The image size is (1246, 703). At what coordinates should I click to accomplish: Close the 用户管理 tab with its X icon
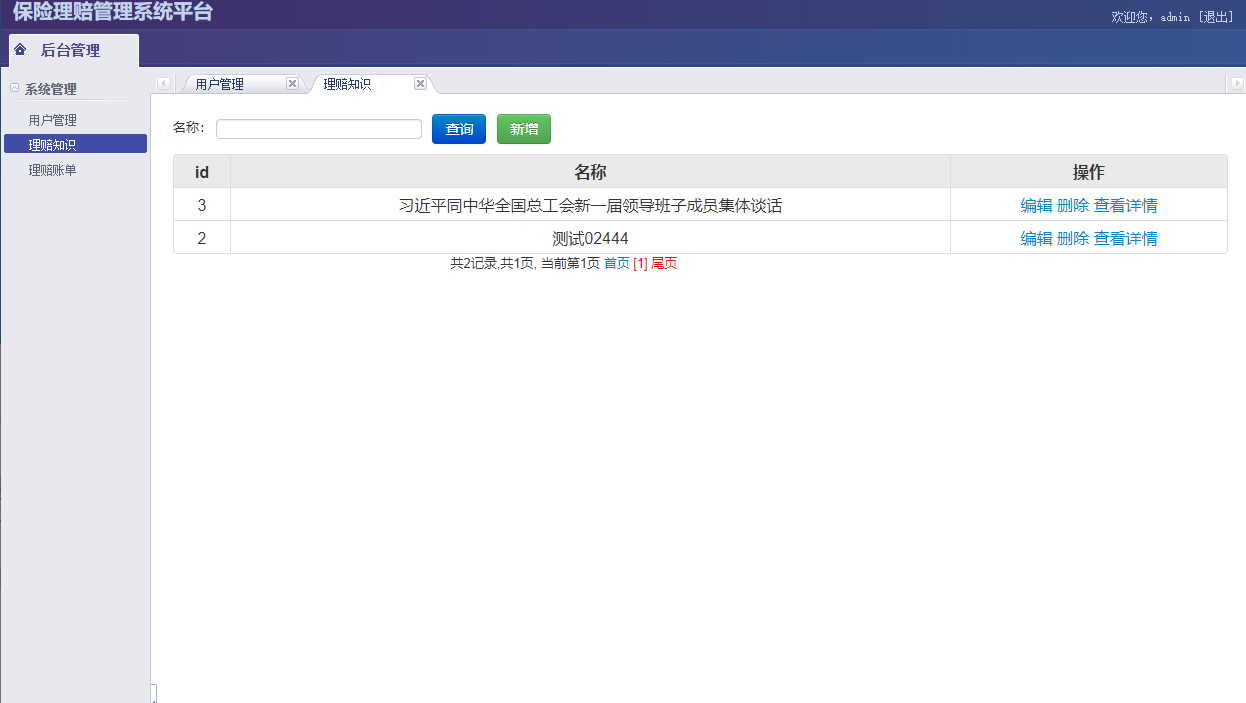click(x=292, y=83)
